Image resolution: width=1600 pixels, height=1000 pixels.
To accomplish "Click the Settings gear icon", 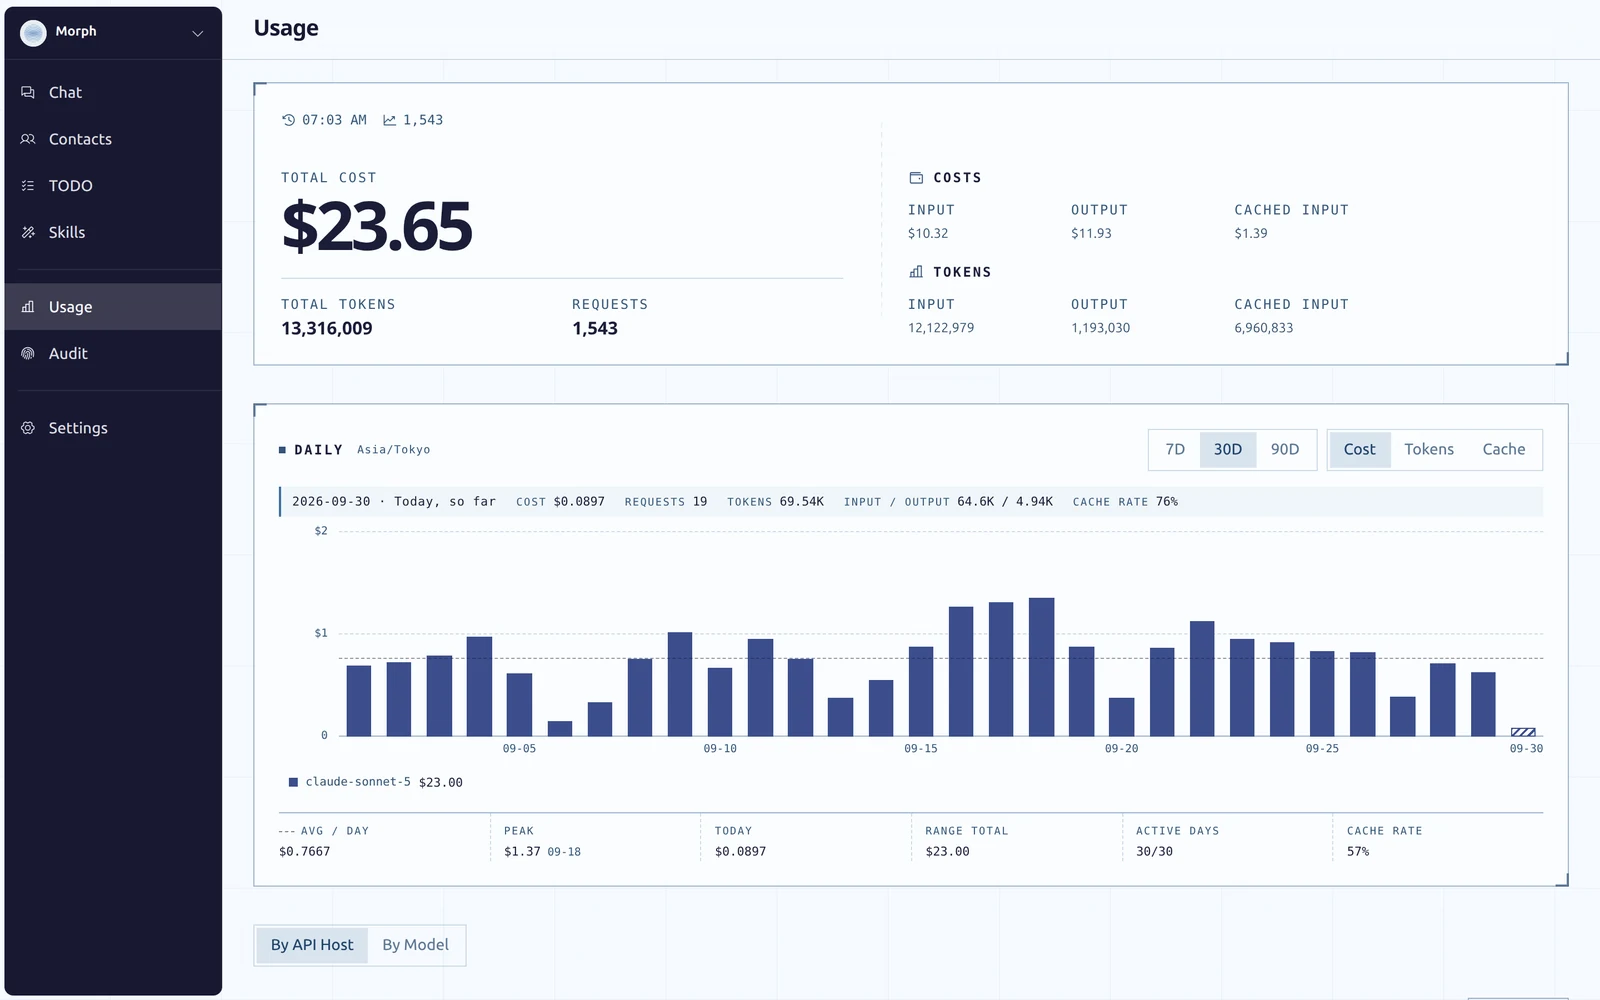I will tap(28, 428).
